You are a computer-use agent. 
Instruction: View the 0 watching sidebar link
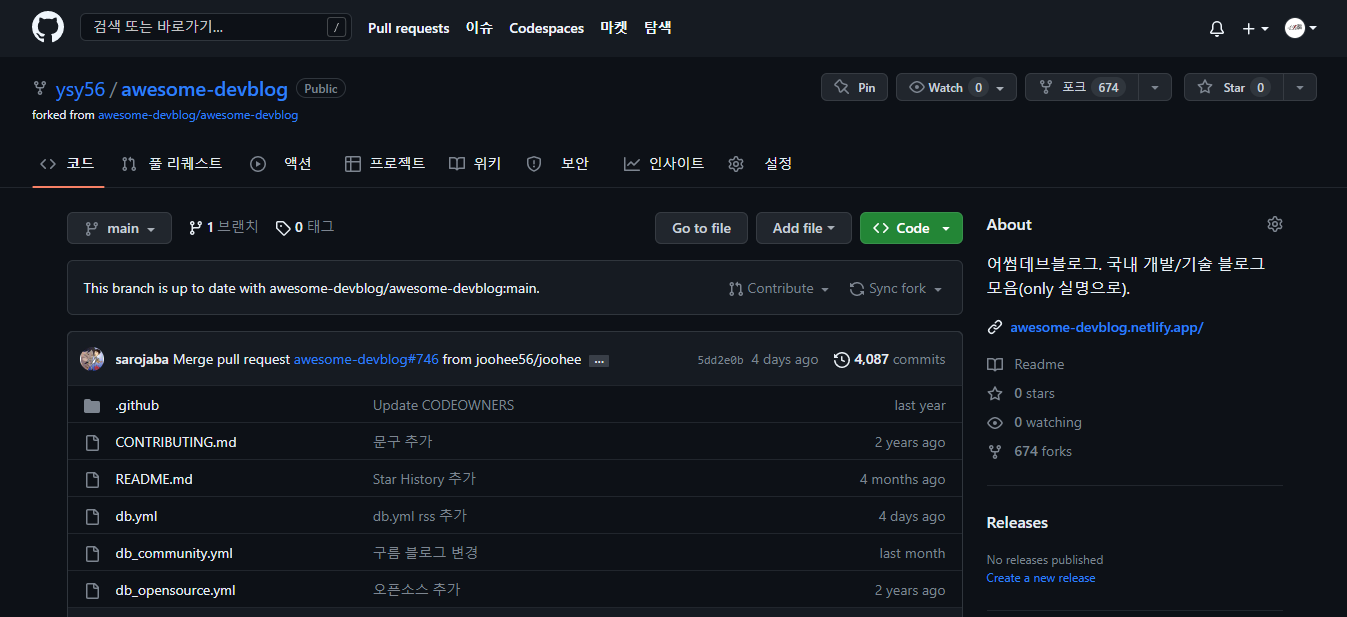tap(1035, 423)
